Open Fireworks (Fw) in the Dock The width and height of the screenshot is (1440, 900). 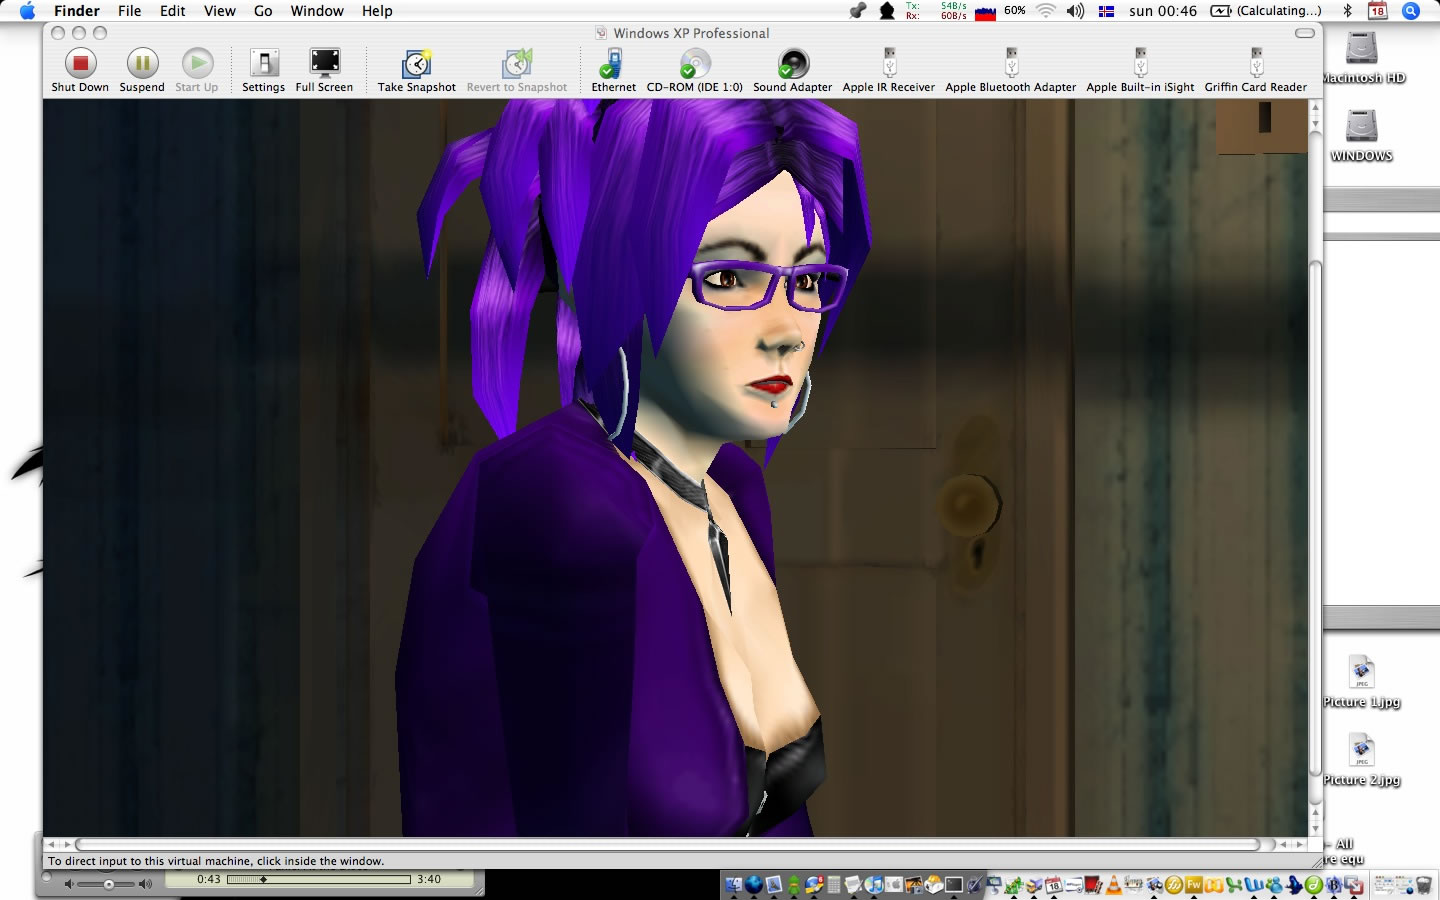pos(1194,885)
